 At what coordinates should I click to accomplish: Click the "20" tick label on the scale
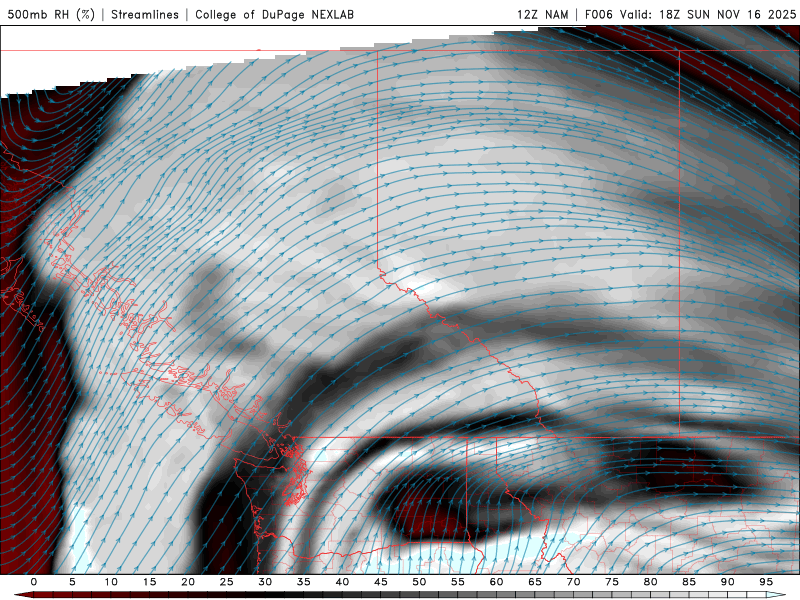click(x=188, y=582)
